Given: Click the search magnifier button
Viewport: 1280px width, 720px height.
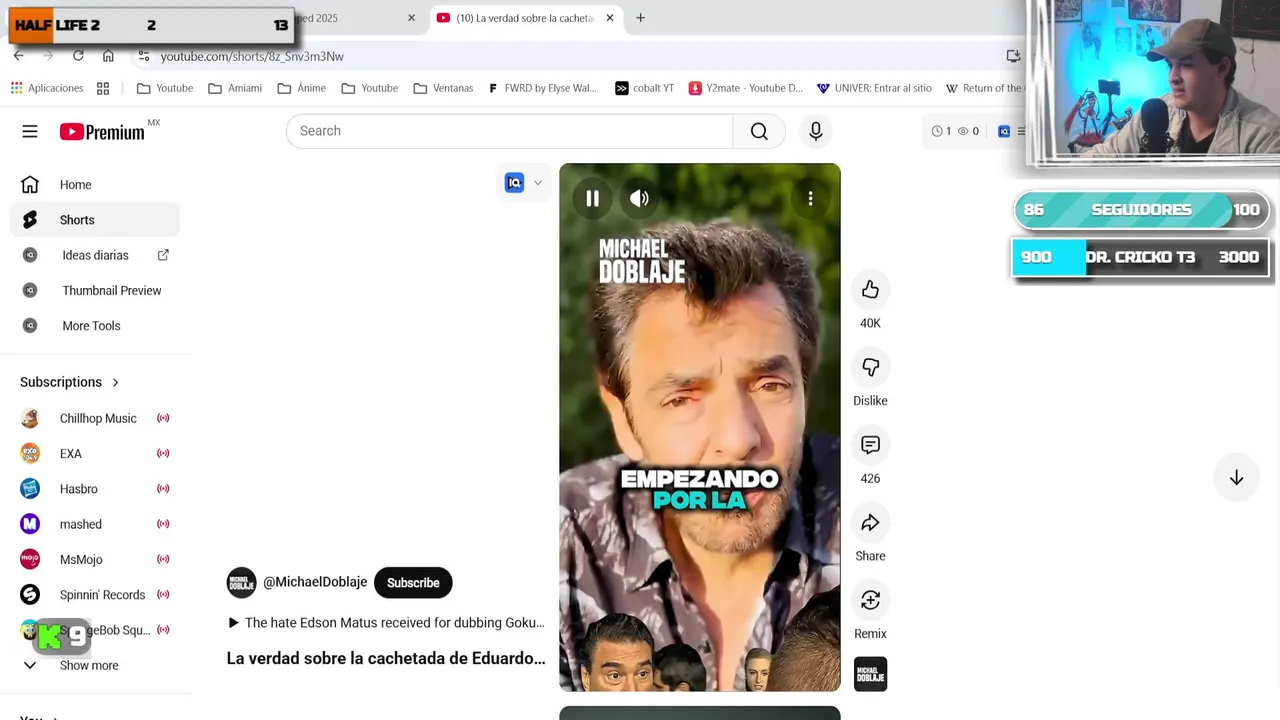Looking at the screenshot, I should tap(759, 131).
